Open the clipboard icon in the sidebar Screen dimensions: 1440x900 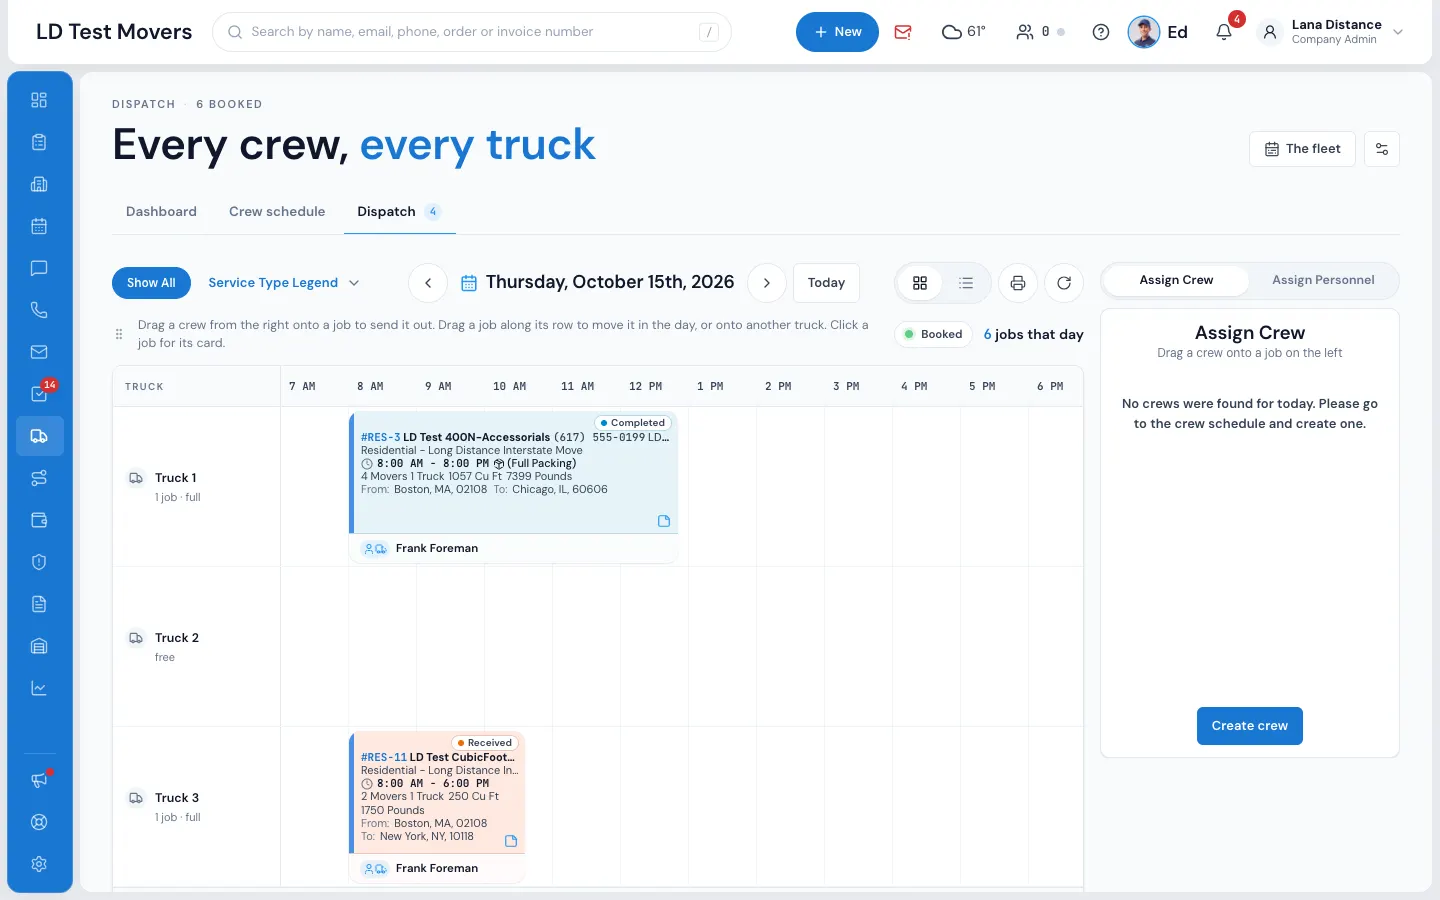click(x=39, y=142)
